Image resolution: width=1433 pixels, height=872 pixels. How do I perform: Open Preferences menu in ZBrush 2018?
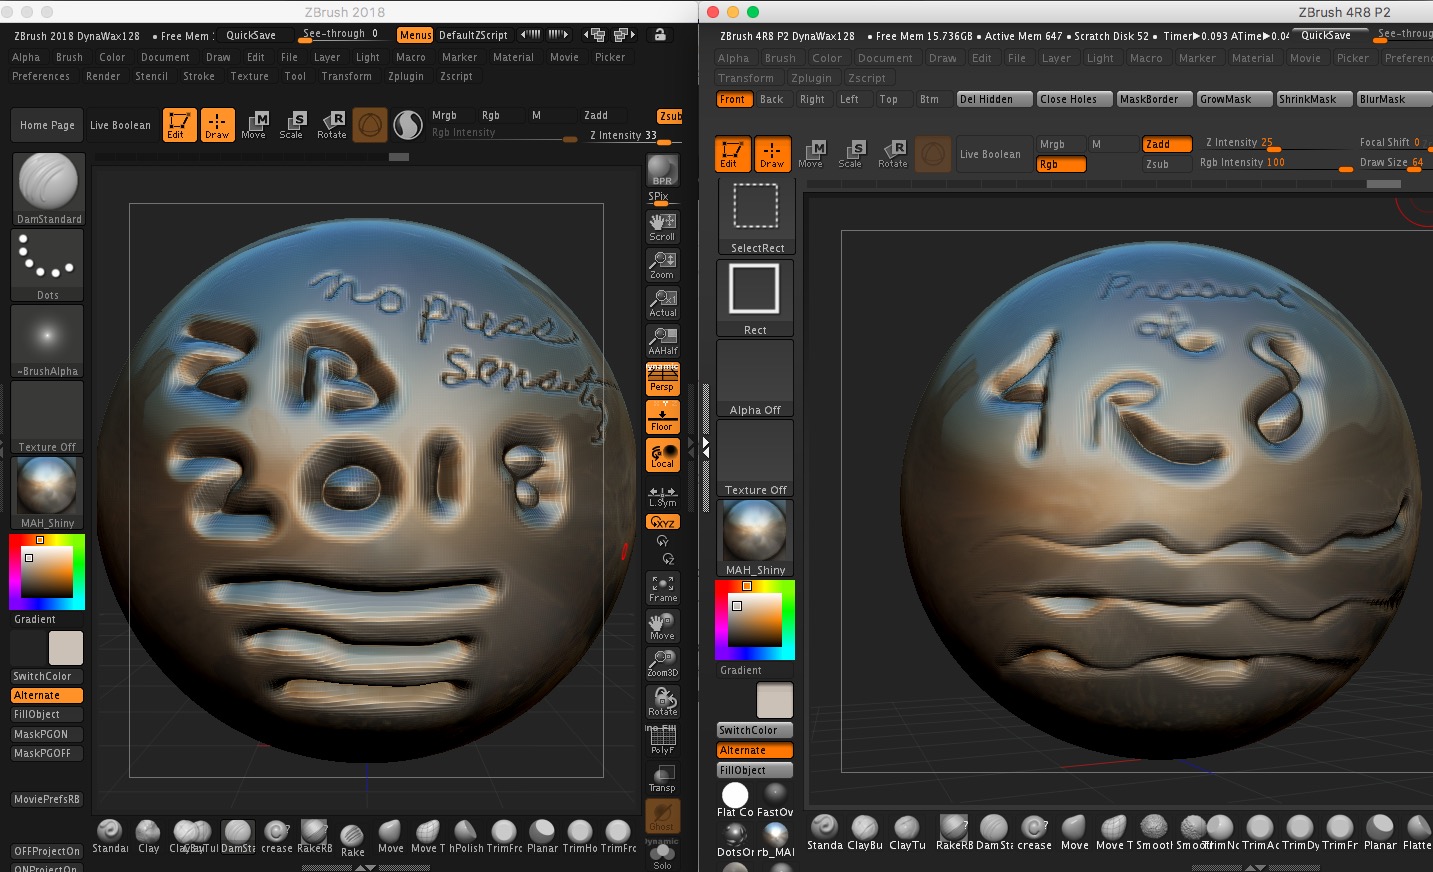pos(41,76)
